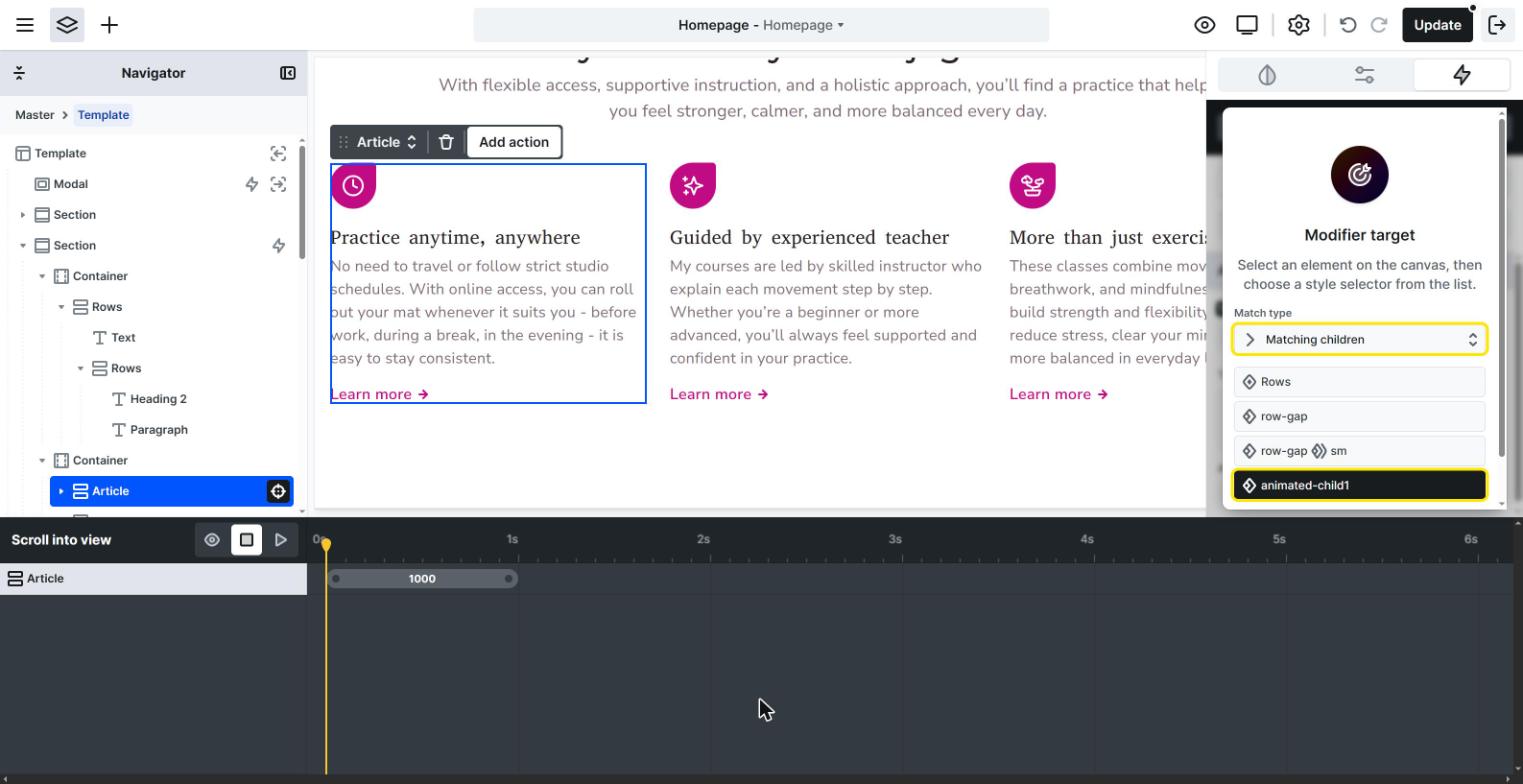
Task: Open the Article element switcher arrows
Action: coord(411,142)
